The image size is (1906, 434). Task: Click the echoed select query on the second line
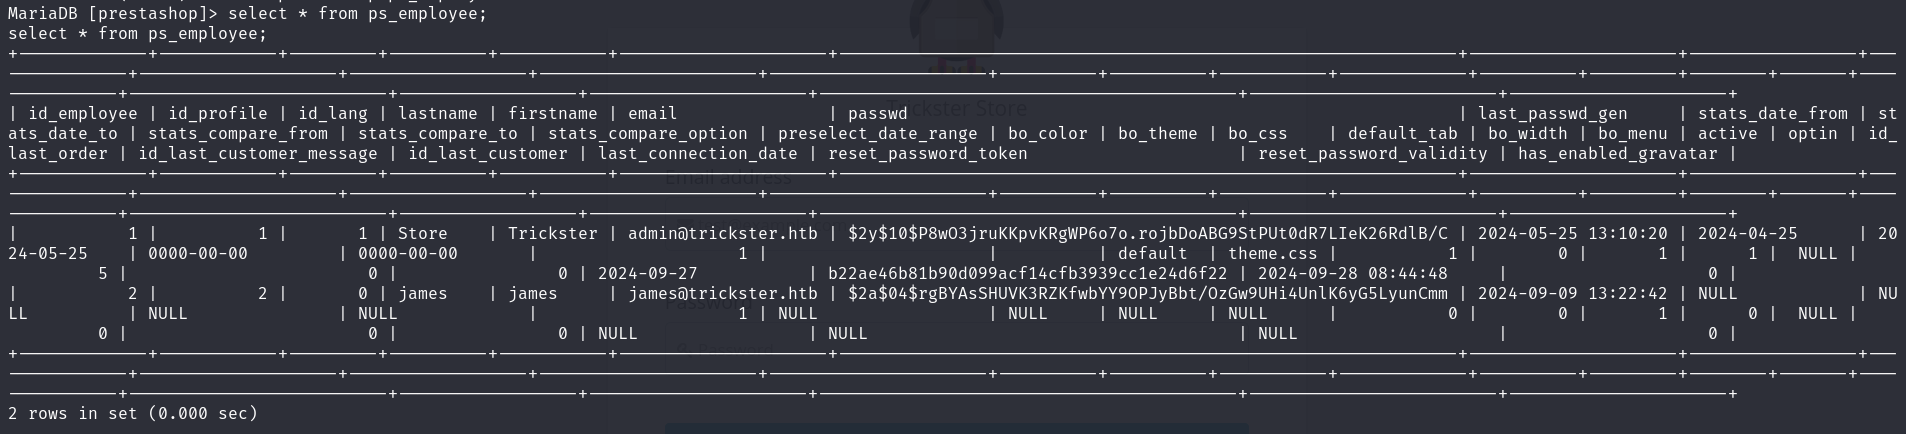tap(138, 33)
